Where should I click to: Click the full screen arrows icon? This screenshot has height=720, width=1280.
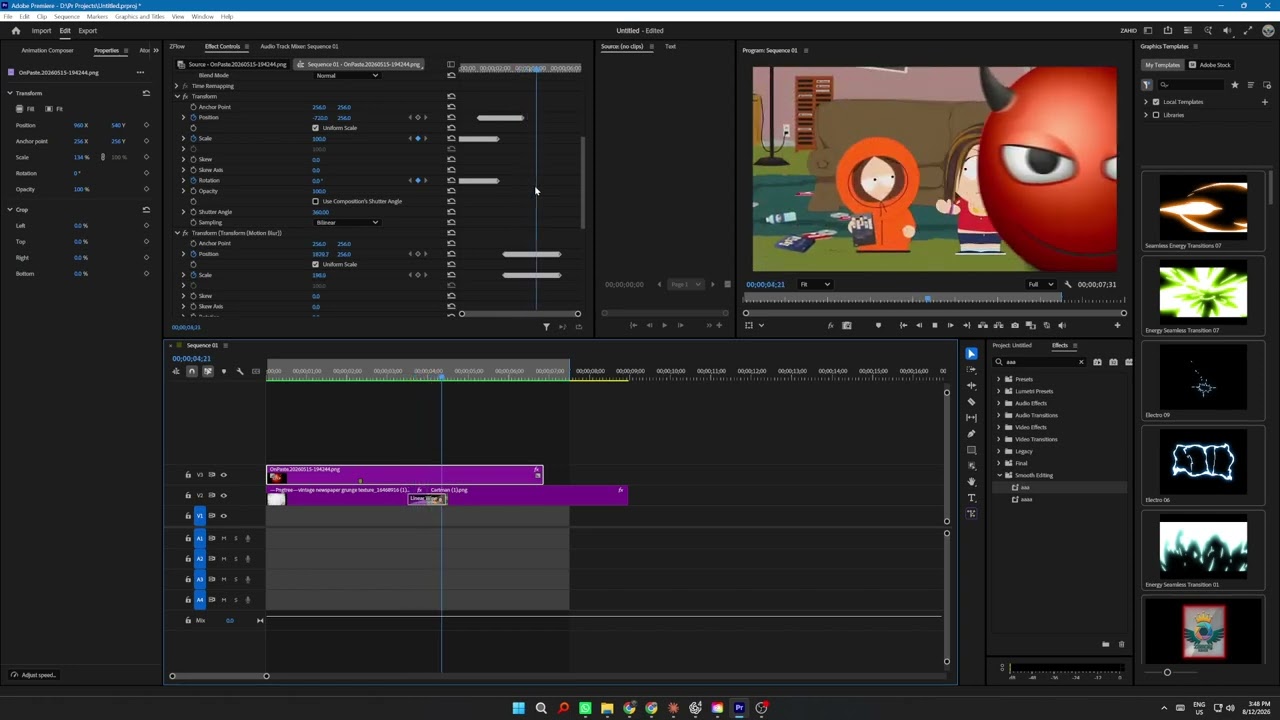1247,31
